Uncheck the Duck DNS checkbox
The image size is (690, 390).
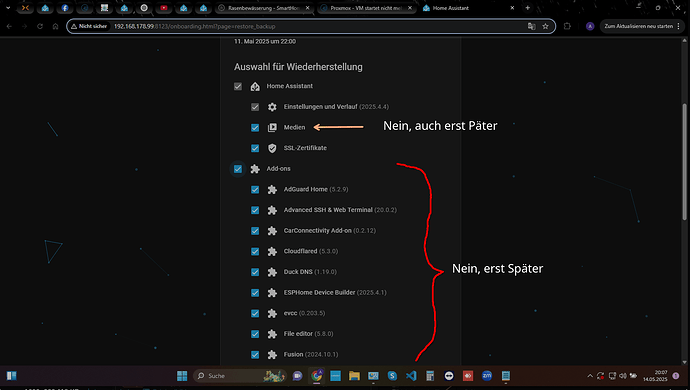[255, 272]
